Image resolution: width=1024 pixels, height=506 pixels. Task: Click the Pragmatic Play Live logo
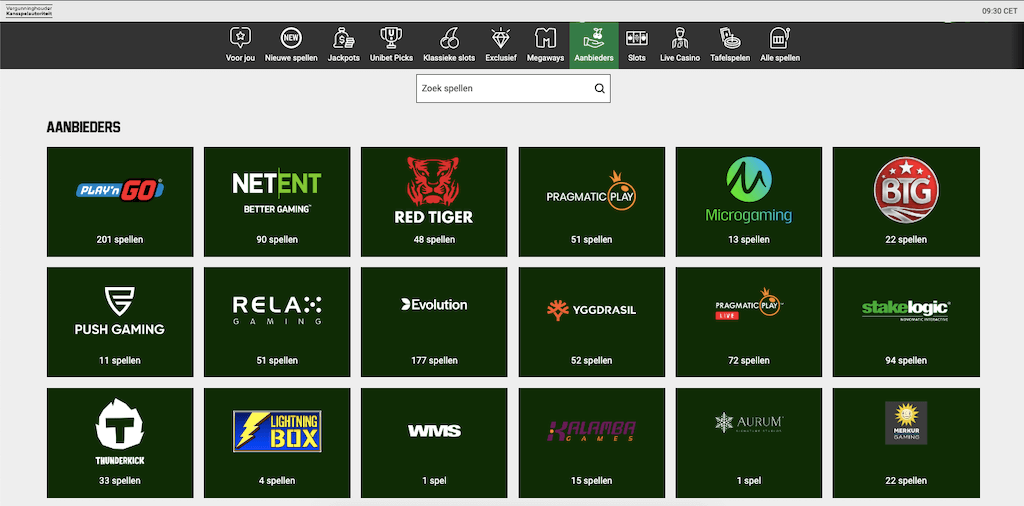(748, 304)
